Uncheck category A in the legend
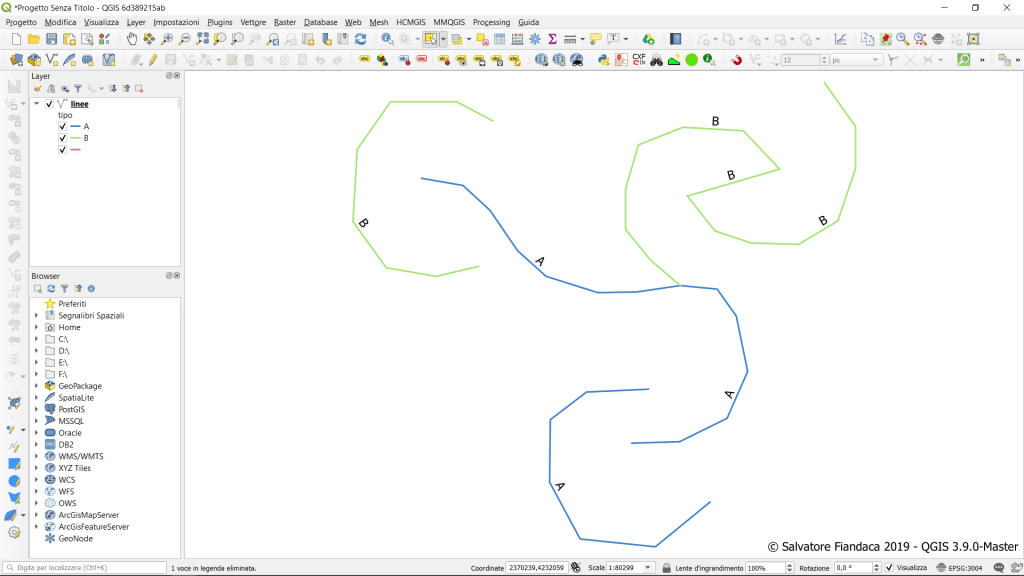The image size is (1024, 576). coord(62,127)
